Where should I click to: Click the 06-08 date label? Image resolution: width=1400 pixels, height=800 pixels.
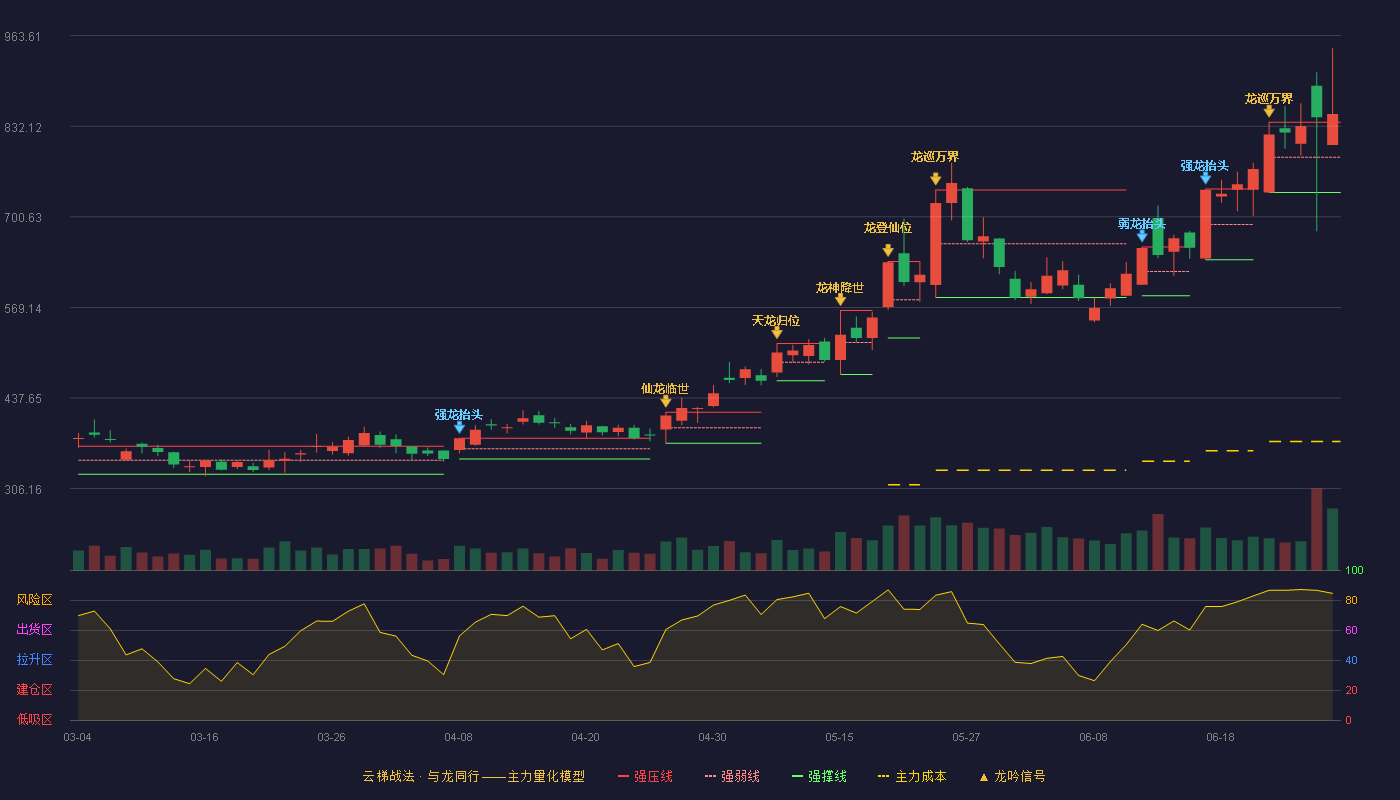[x=1093, y=737]
